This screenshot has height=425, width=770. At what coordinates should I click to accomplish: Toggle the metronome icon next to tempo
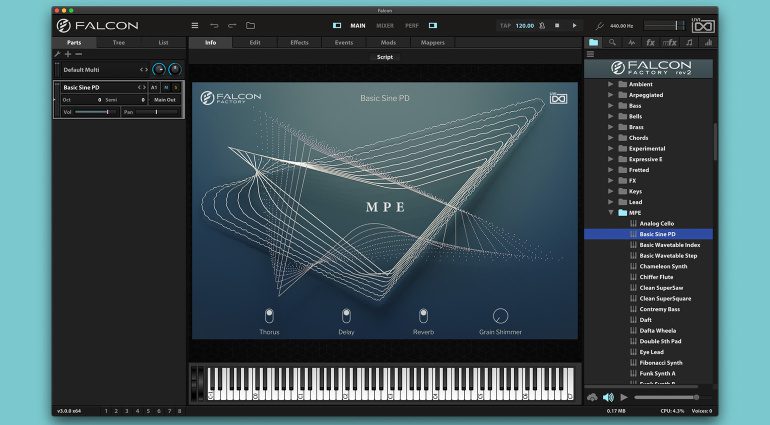tap(542, 26)
